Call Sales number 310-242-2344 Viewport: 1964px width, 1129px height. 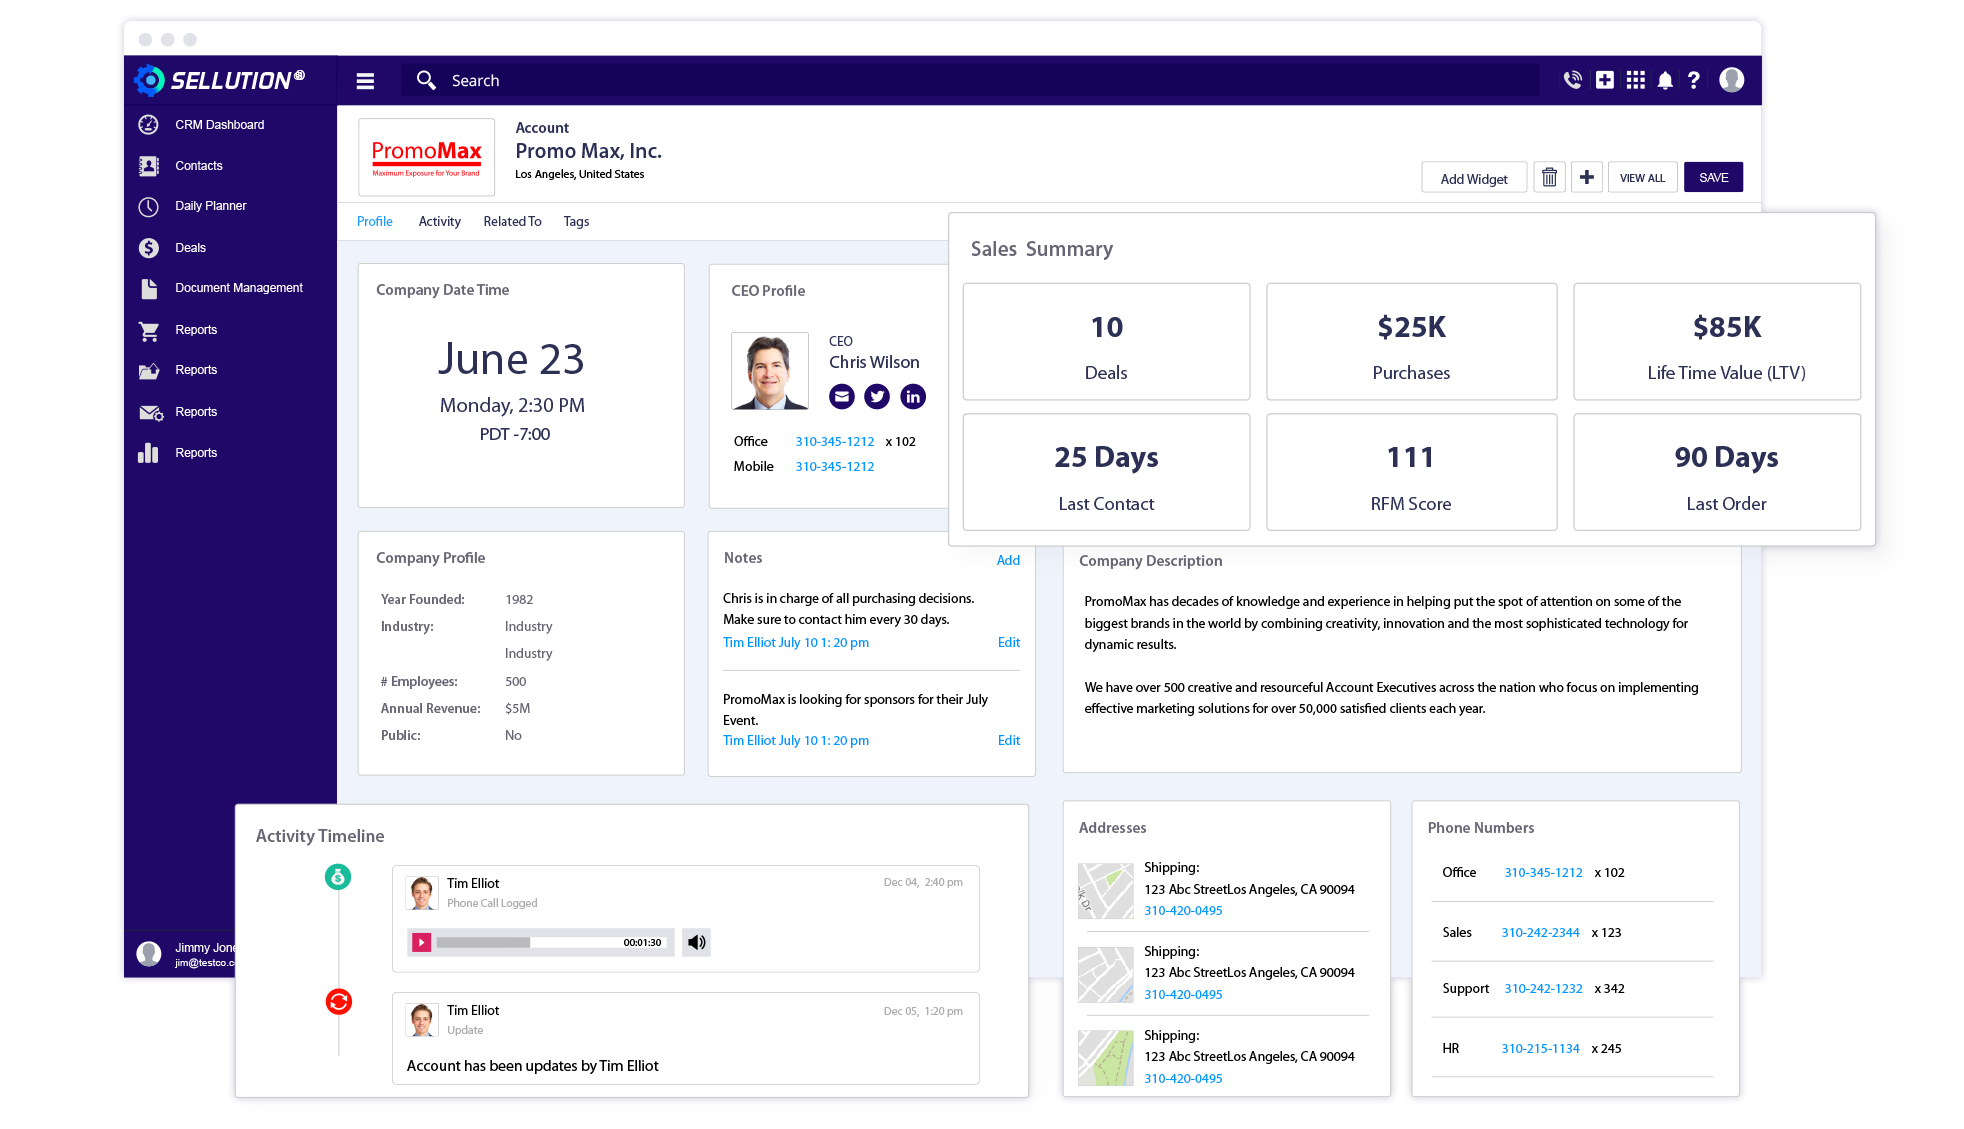point(1540,933)
